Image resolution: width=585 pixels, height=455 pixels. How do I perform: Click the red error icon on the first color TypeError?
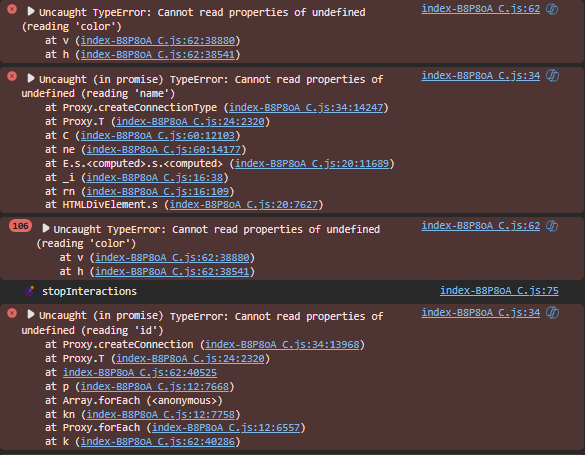[12, 9]
